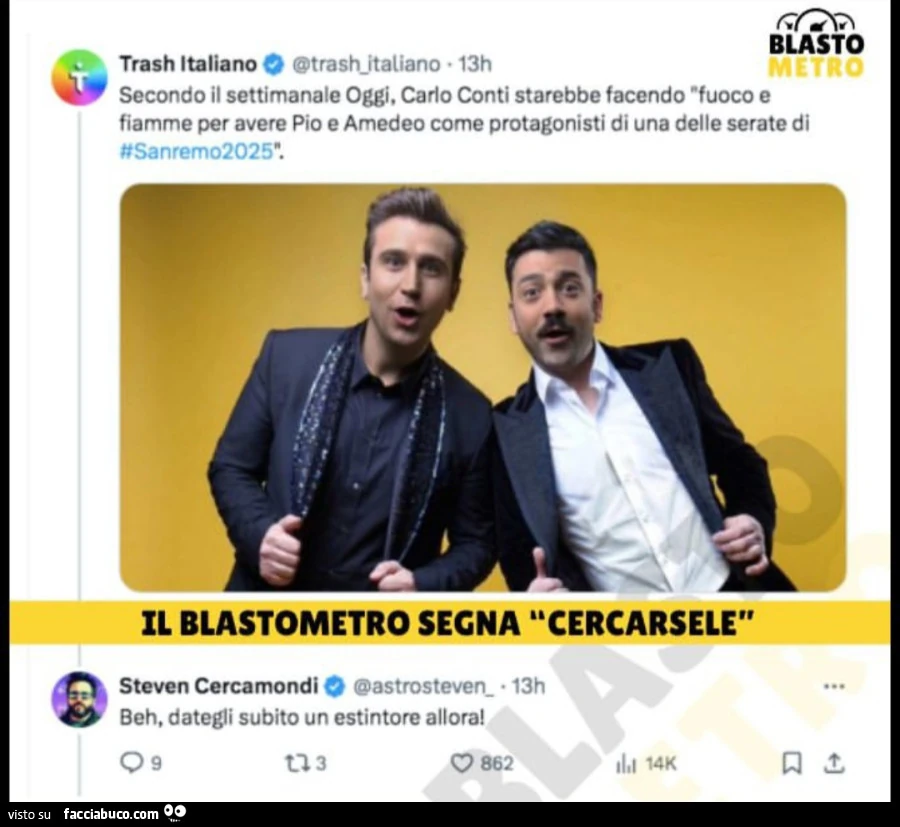
Task: Open Trash Italiano's rainbow profile avatar
Action: [80, 77]
